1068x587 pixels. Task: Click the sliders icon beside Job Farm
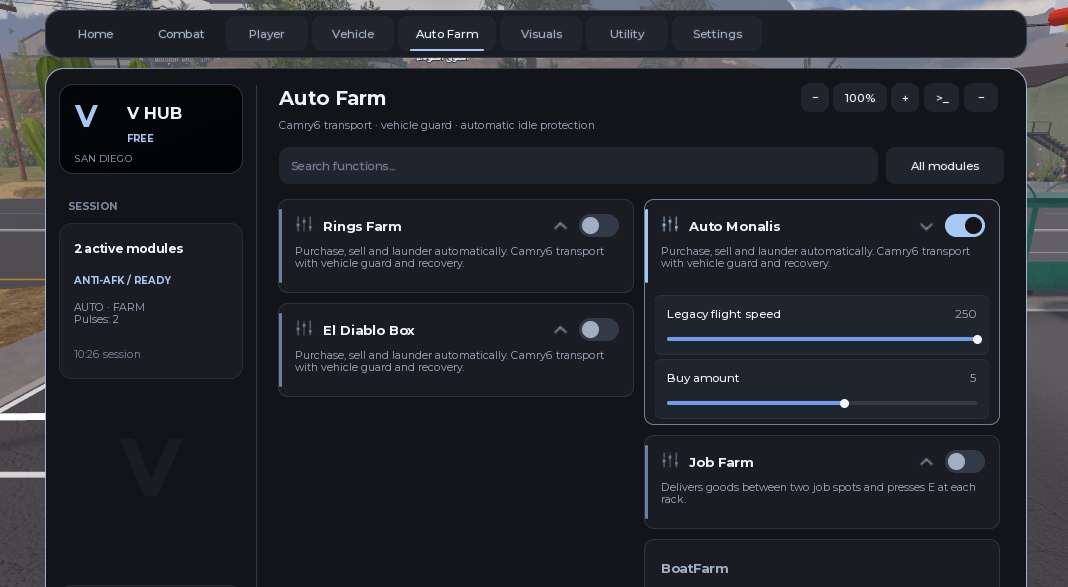click(670, 460)
